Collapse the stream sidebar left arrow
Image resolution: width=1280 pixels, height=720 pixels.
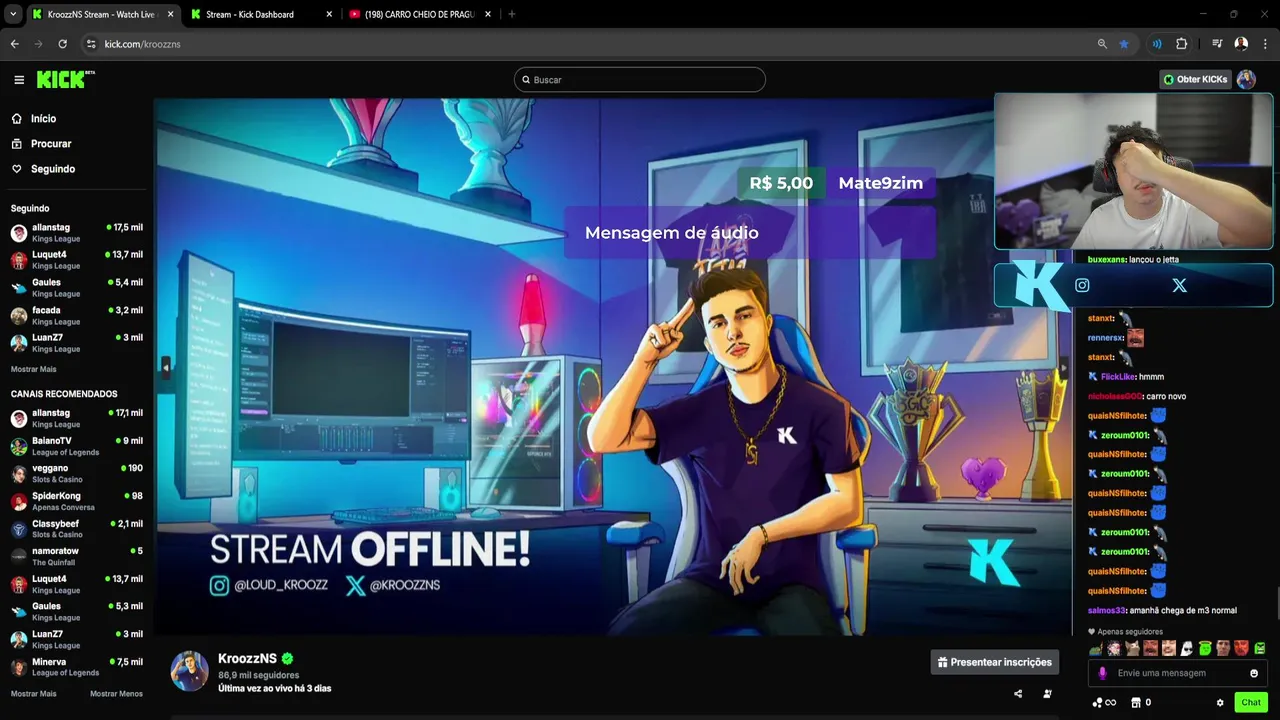click(x=166, y=368)
